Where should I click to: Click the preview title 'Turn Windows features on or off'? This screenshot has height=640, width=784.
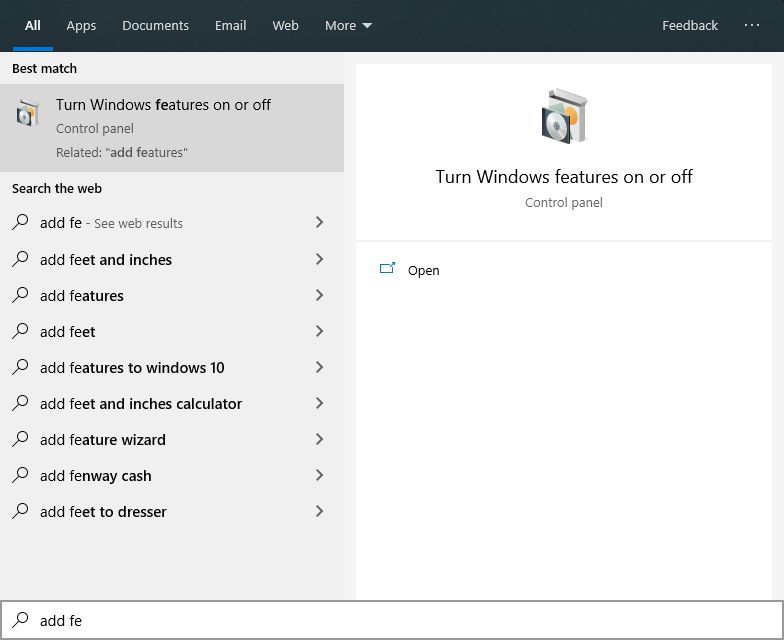point(564,176)
